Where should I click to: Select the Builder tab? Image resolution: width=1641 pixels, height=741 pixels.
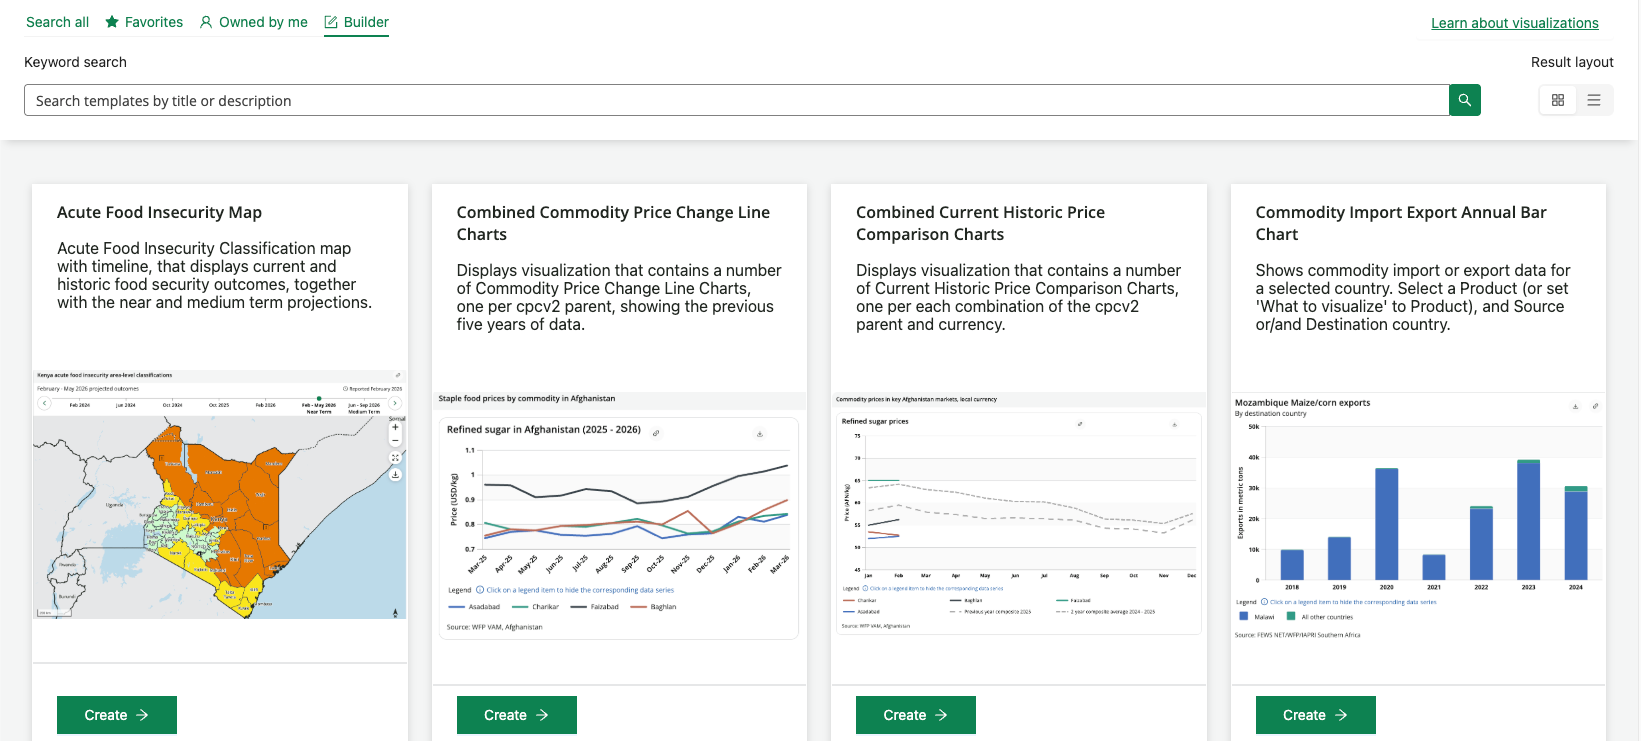[356, 22]
